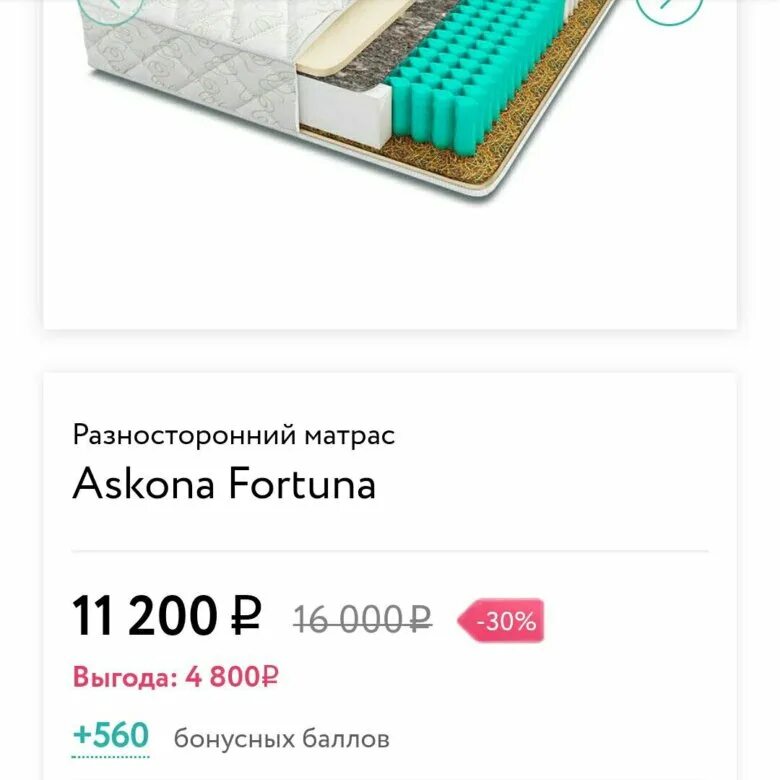Image resolution: width=780 pixels, height=780 pixels.
Task: Tap the white foam side block
Action: 340,105
